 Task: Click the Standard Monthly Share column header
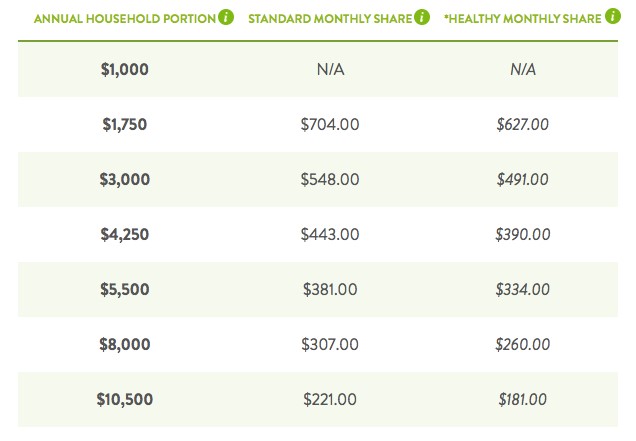click(330, 19)
